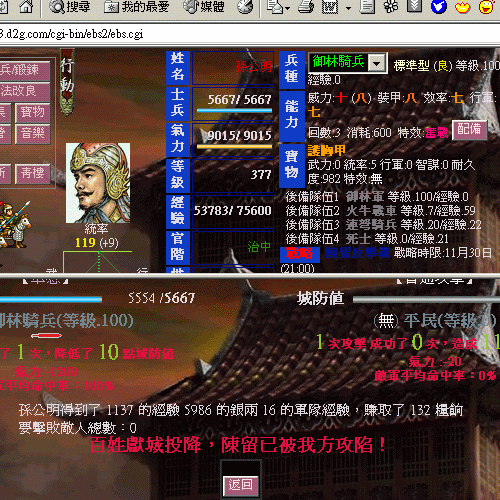The image size is (500, 500).
Task: Click the 要擊敗敵人總數:0 line
Action: click(x=78, y=428)
